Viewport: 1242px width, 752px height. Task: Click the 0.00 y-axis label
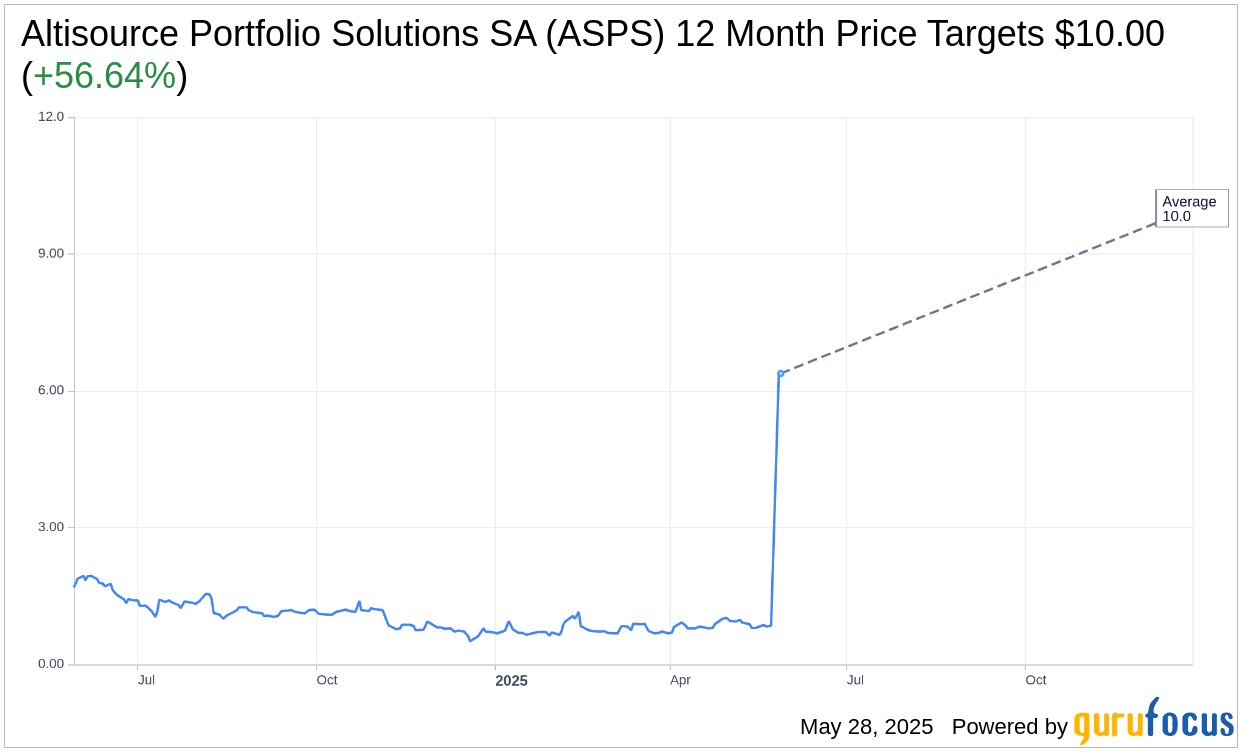coord(51,664)
